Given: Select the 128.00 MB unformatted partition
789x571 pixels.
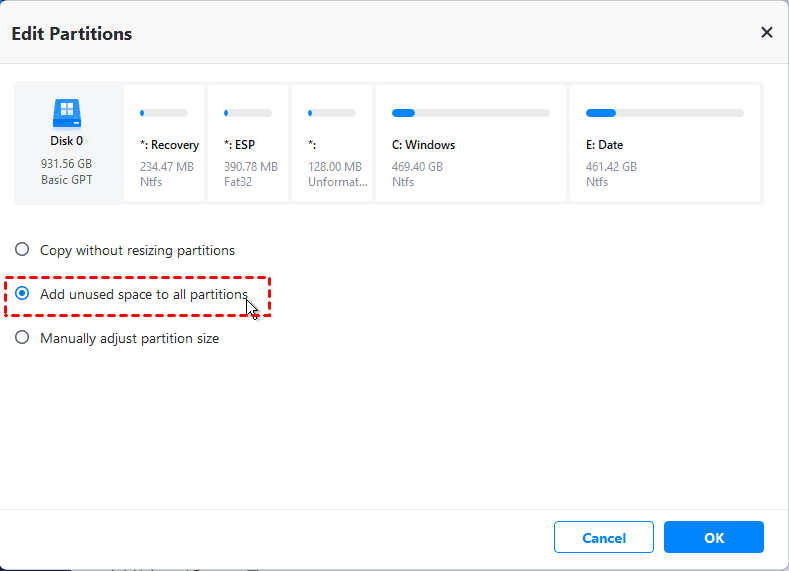Looking at the screenshot, I should (x=332, y=143).
